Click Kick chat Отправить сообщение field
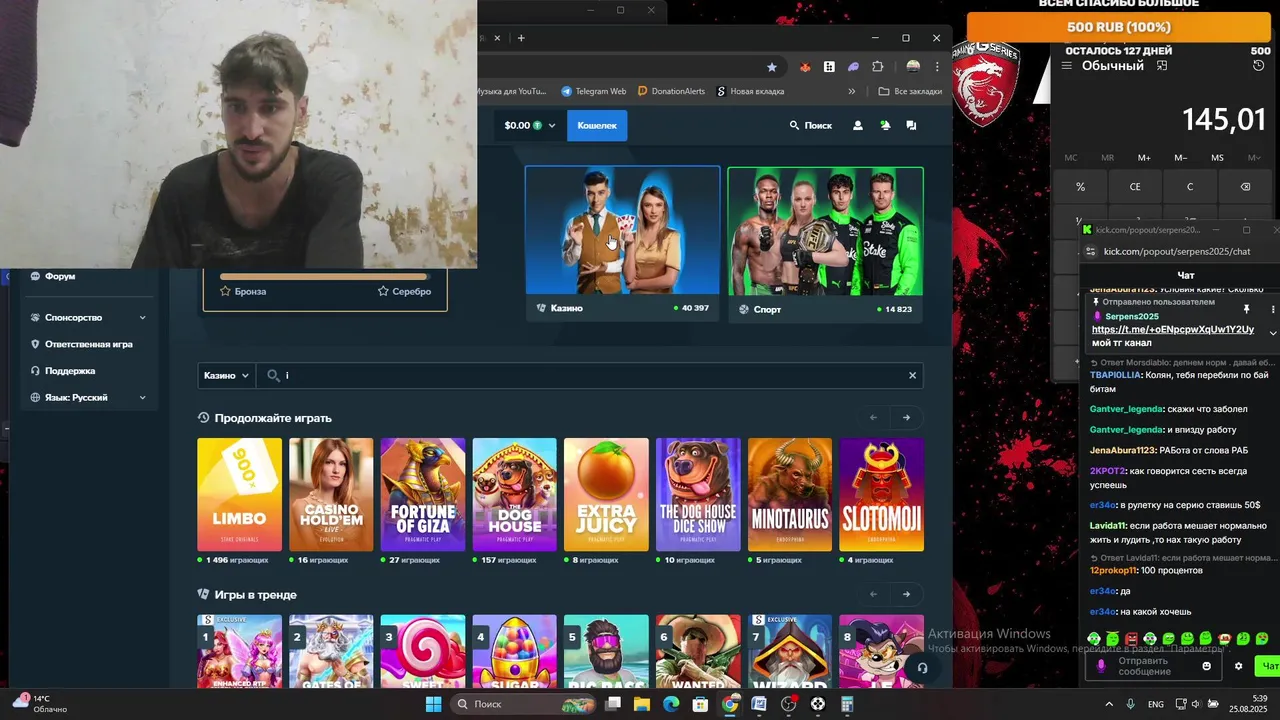The width and height of the screenshot is (1280, 720). (x=1154, y=666)
